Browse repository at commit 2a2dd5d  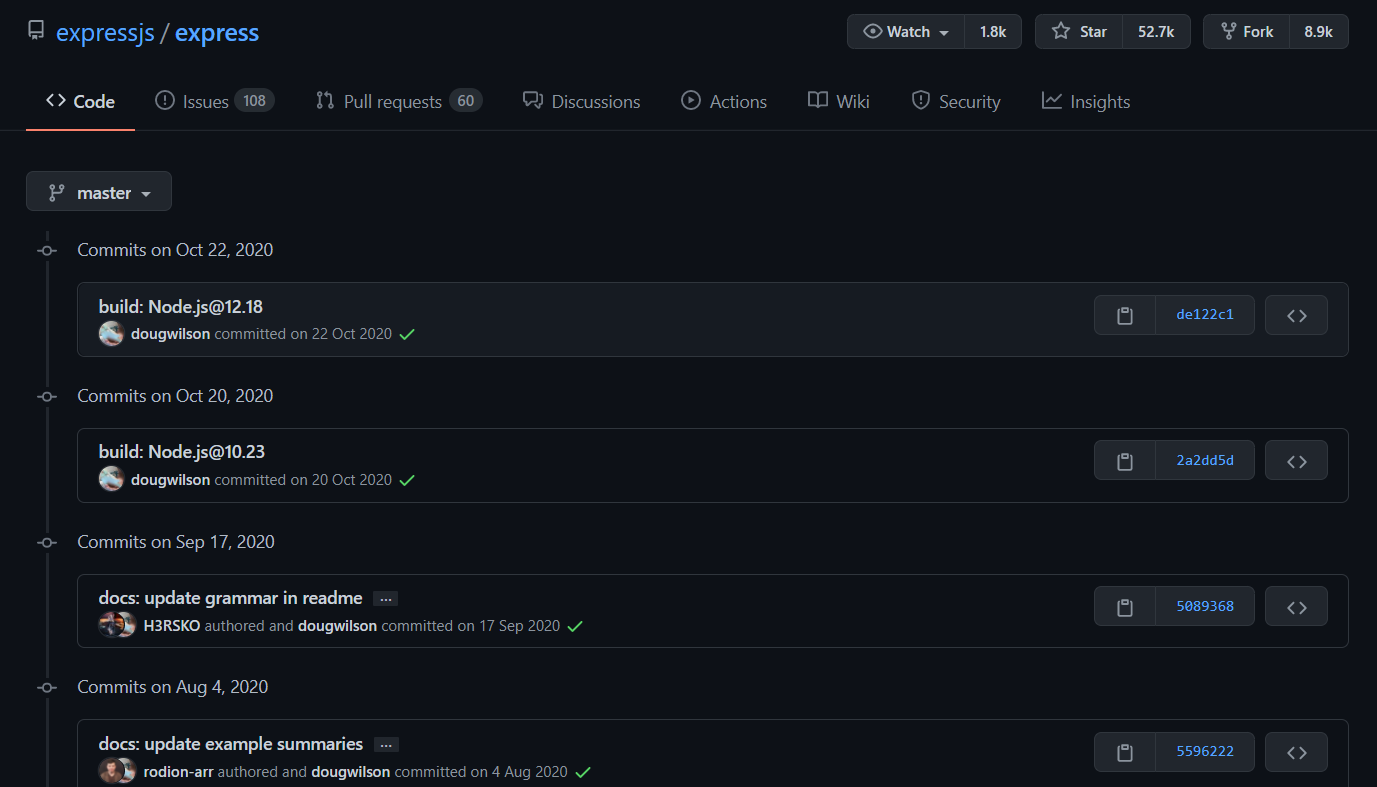pos(1296,461)
